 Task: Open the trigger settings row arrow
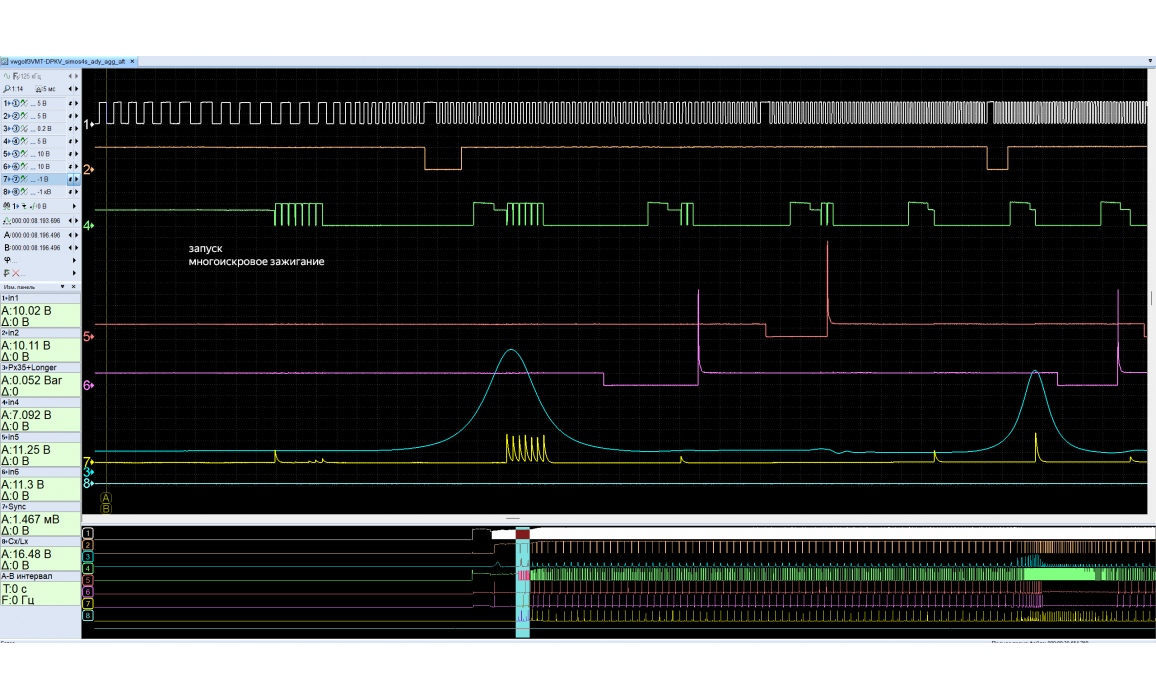coord(75,205)
